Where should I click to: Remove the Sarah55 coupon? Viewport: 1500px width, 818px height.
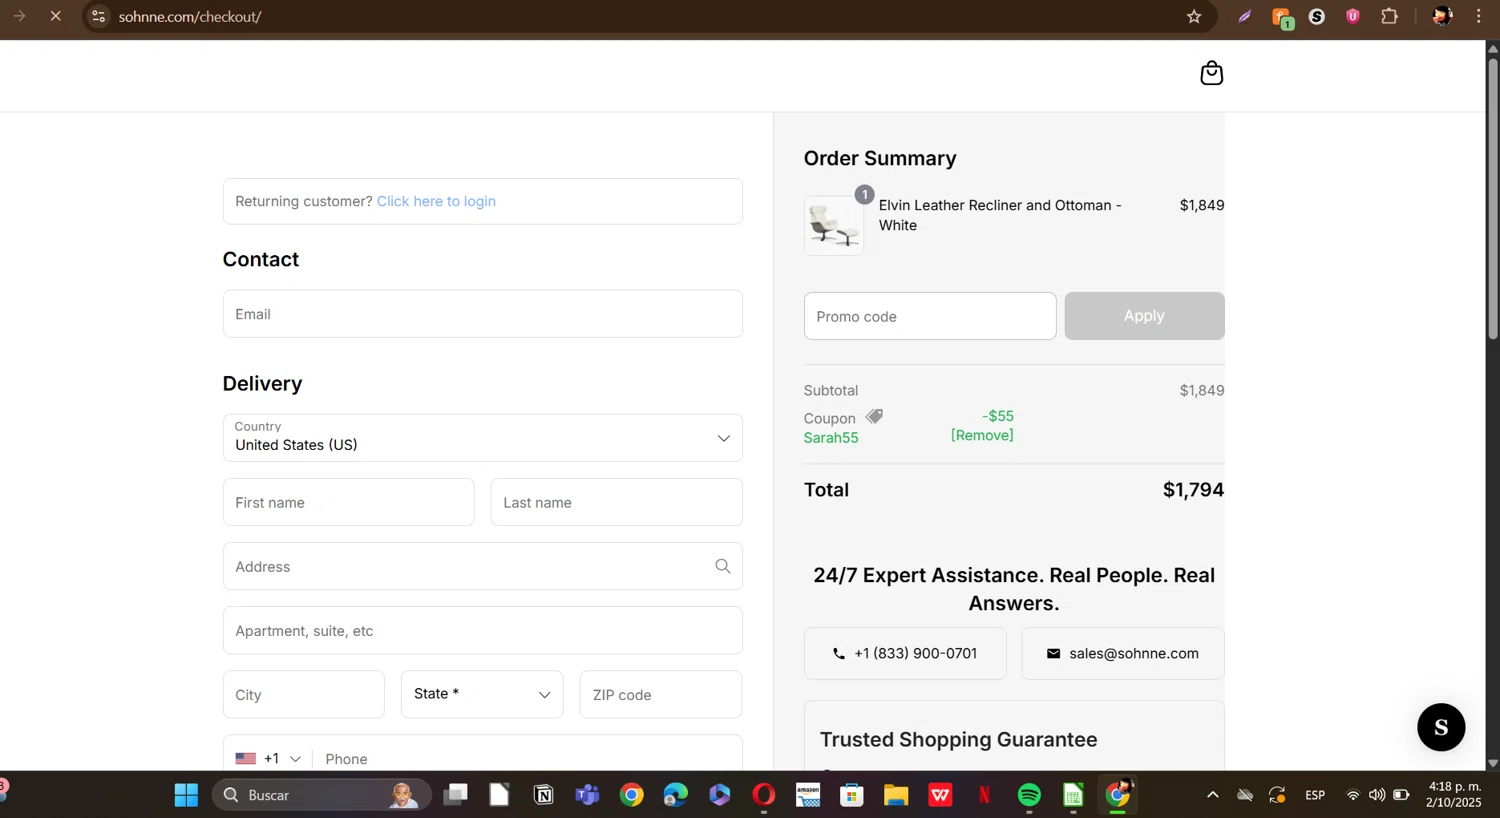(x=982, y=435)
